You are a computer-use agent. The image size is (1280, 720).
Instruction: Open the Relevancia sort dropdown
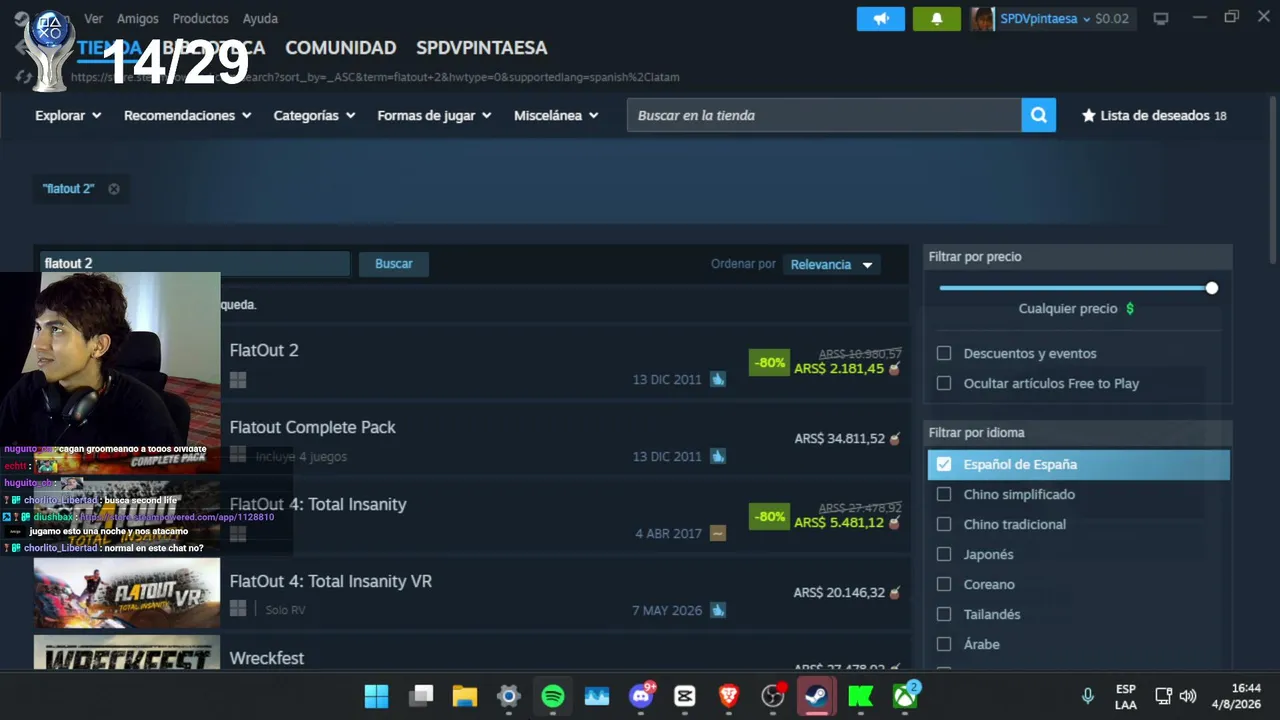831,264
